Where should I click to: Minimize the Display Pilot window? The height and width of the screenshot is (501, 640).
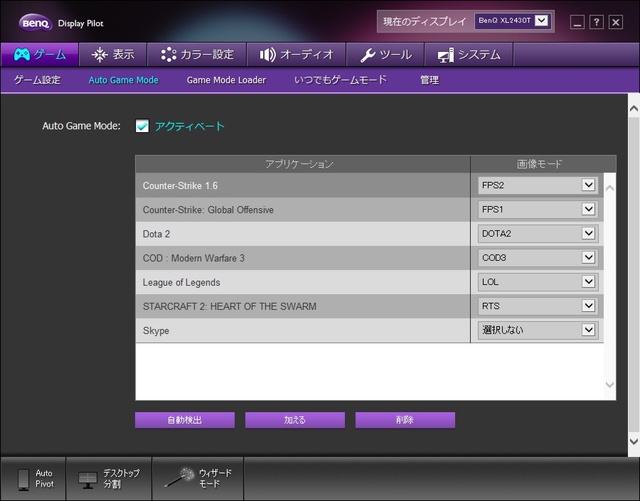(x=577, y=22)
